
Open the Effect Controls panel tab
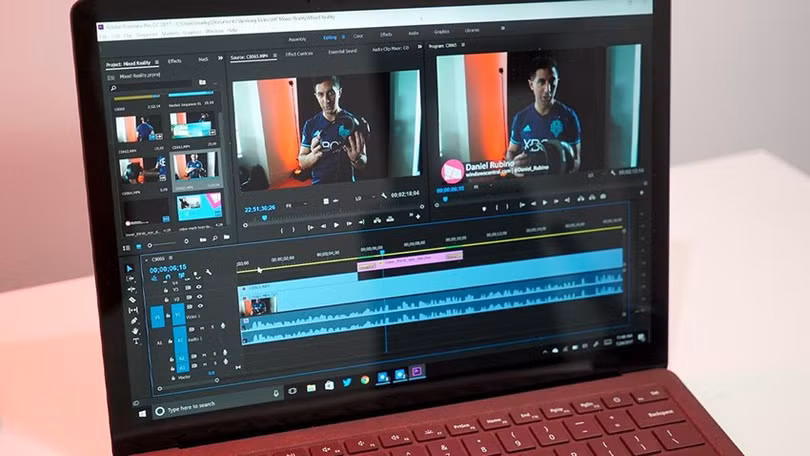299,54
